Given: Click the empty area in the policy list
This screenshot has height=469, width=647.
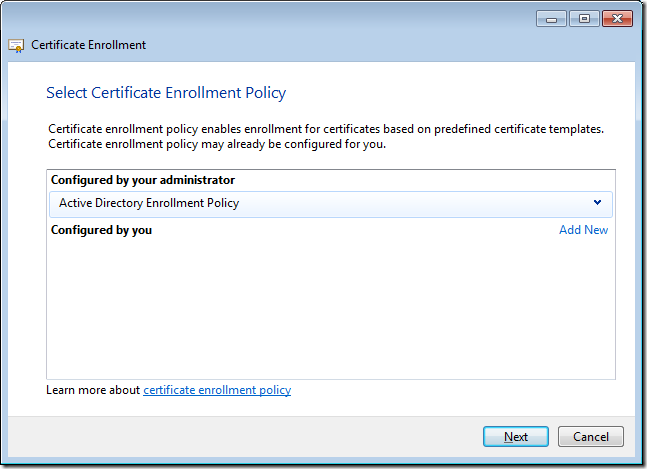Looking at the screenshot, I should coord(330,310).
